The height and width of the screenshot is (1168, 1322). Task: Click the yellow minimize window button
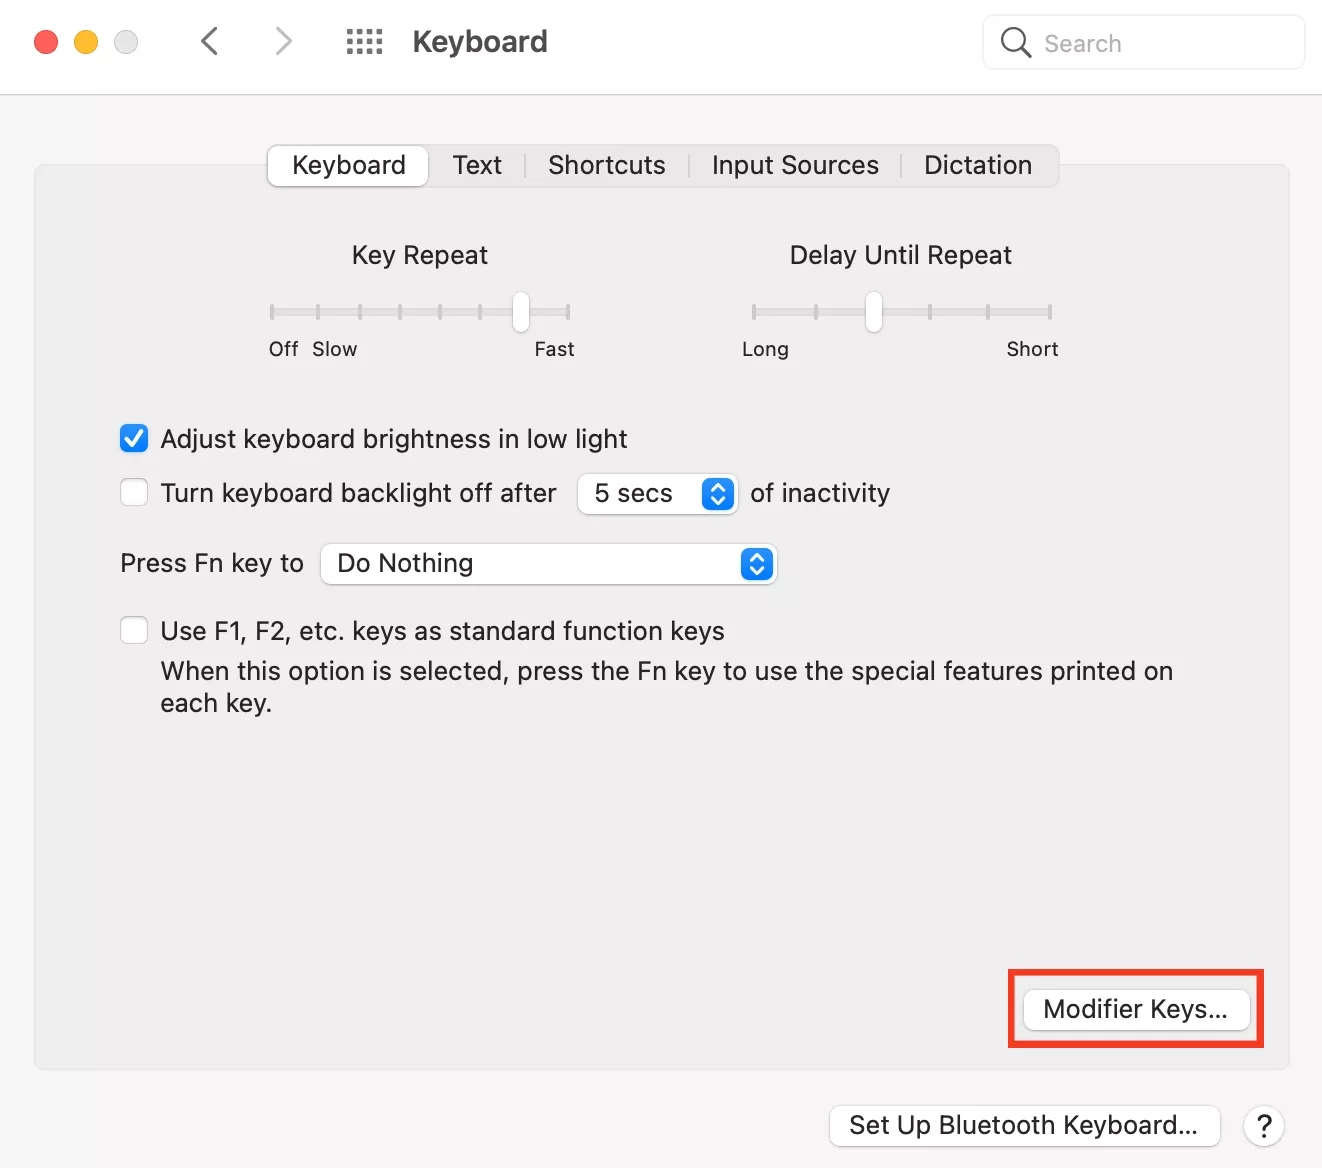[86, 42]
